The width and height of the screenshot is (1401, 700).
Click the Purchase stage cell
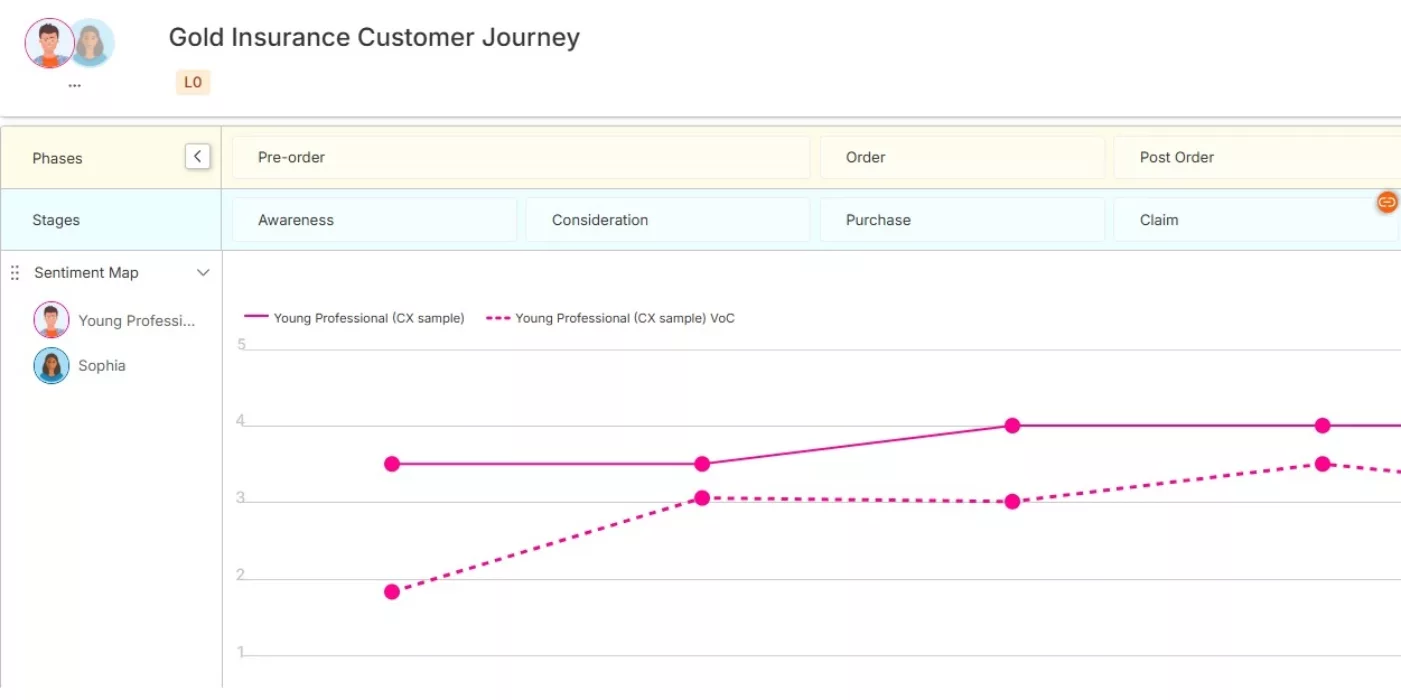(x=961, y=220)
